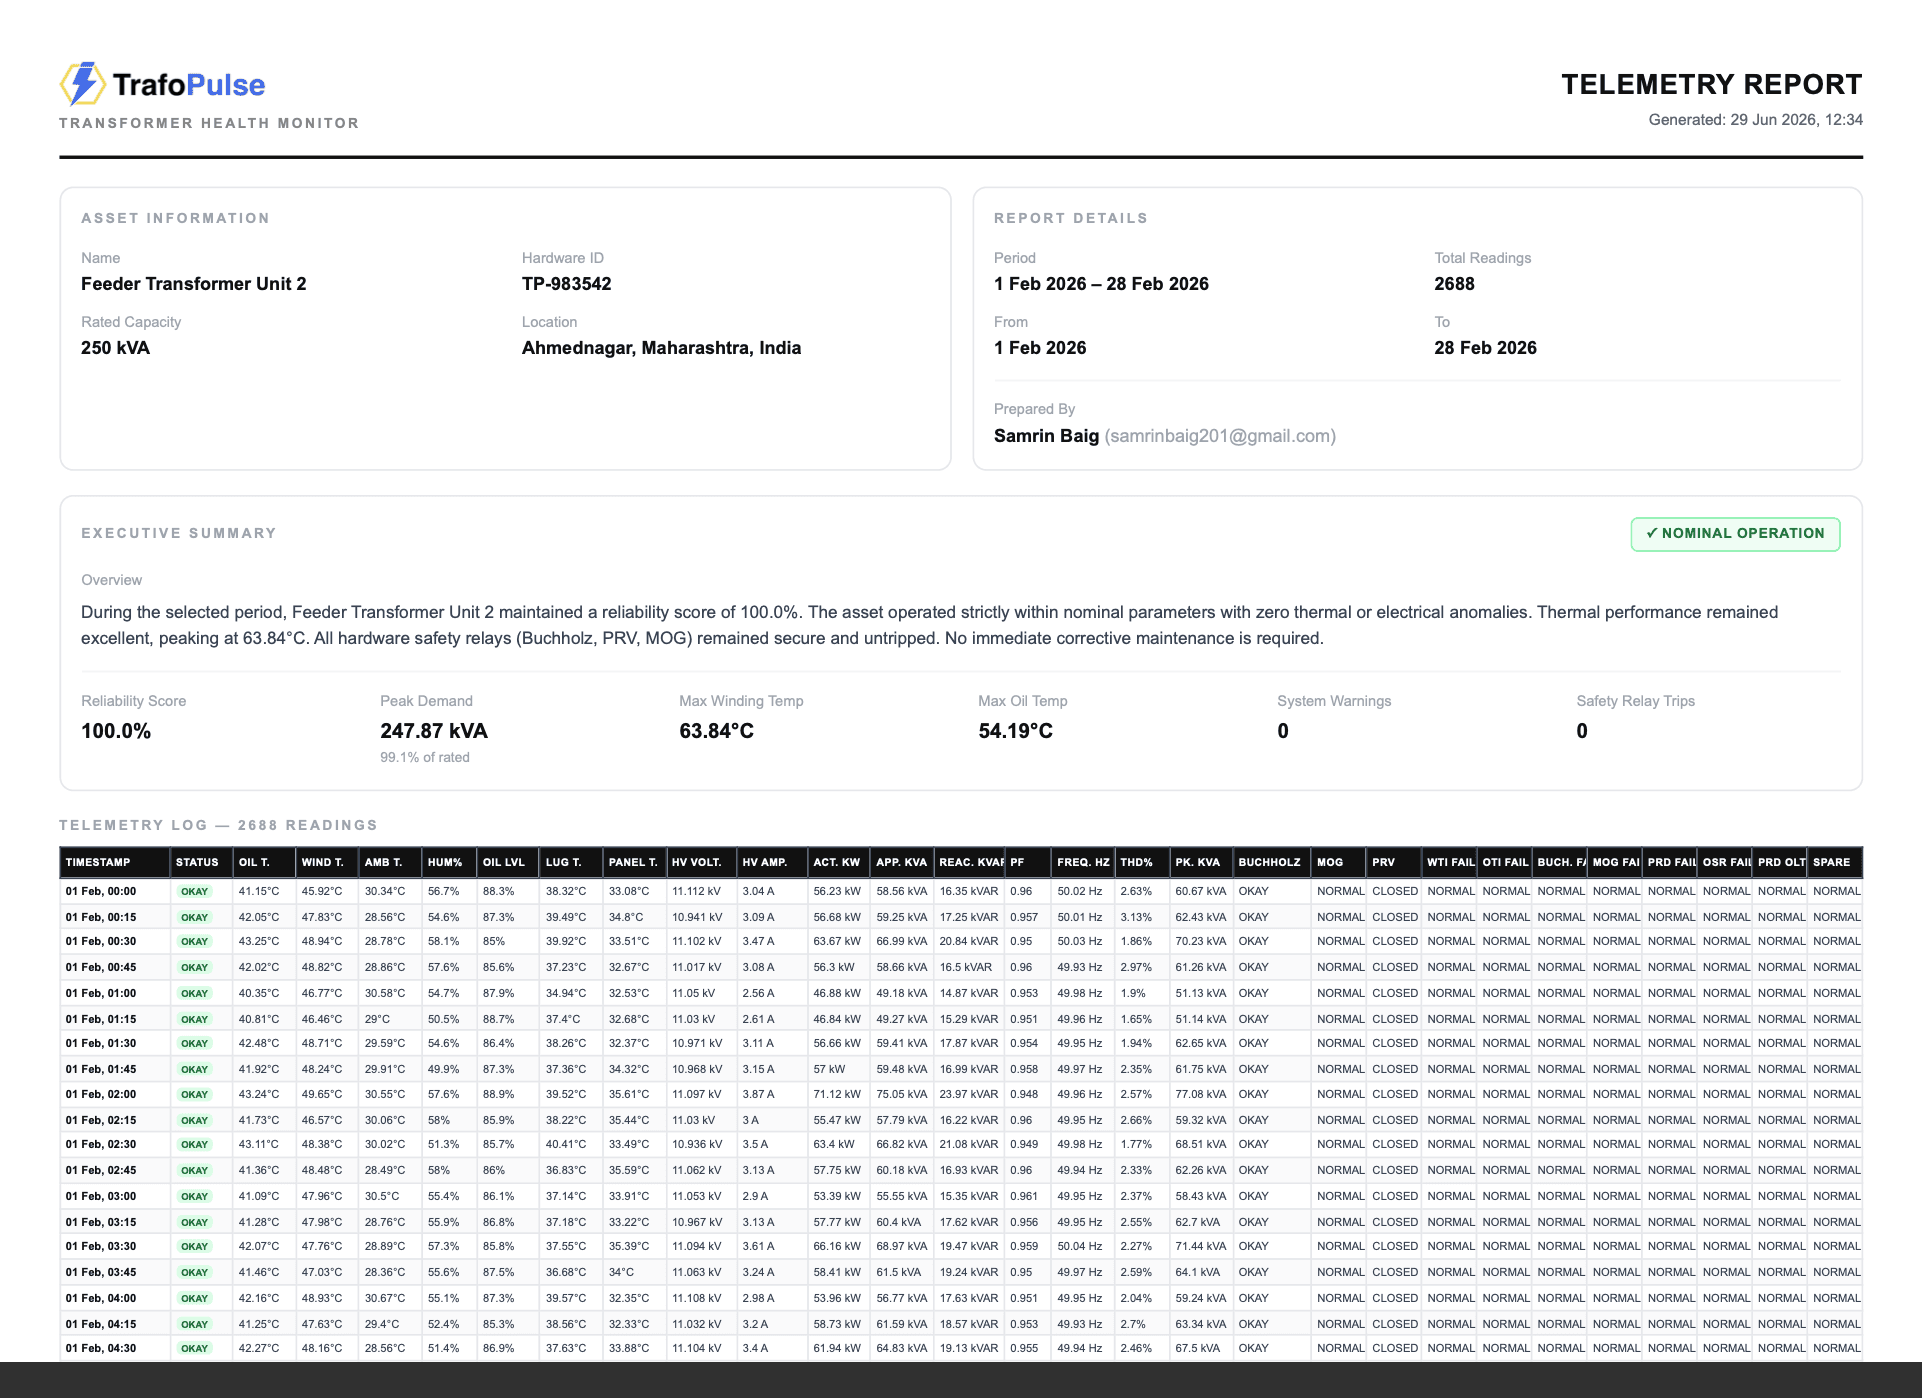Click the TrafoPulse lightning bolt logo icon
The image size is (1922, 1398).
pyautogui.click(x=83, y=84)
